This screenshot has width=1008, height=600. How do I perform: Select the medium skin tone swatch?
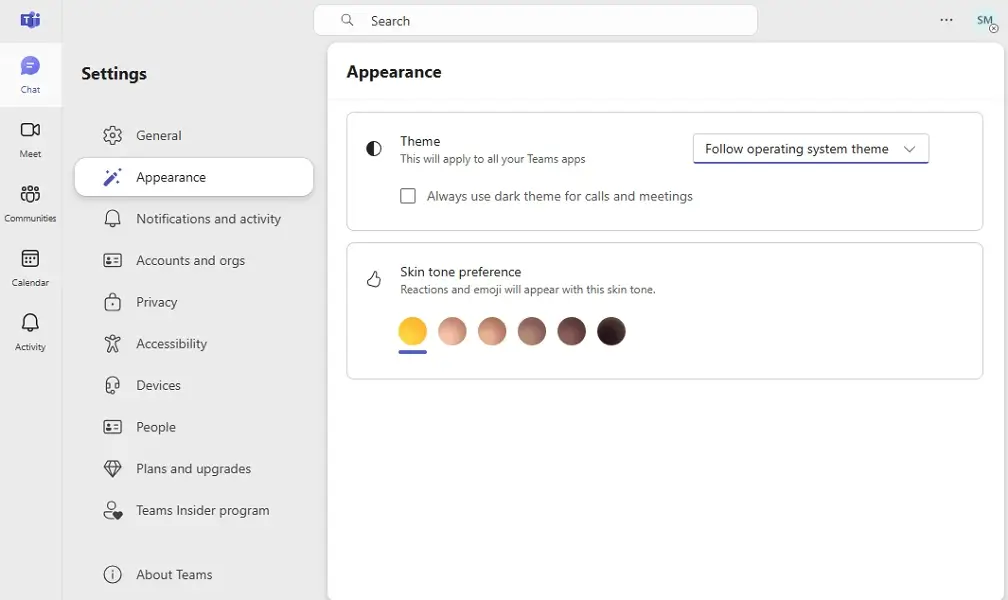(532, 331)
